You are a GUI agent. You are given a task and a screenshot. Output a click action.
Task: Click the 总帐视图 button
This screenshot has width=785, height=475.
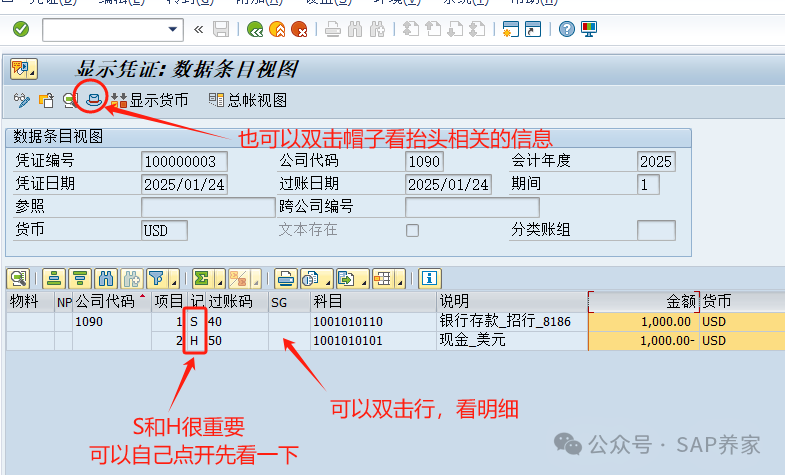coord(248,101)
